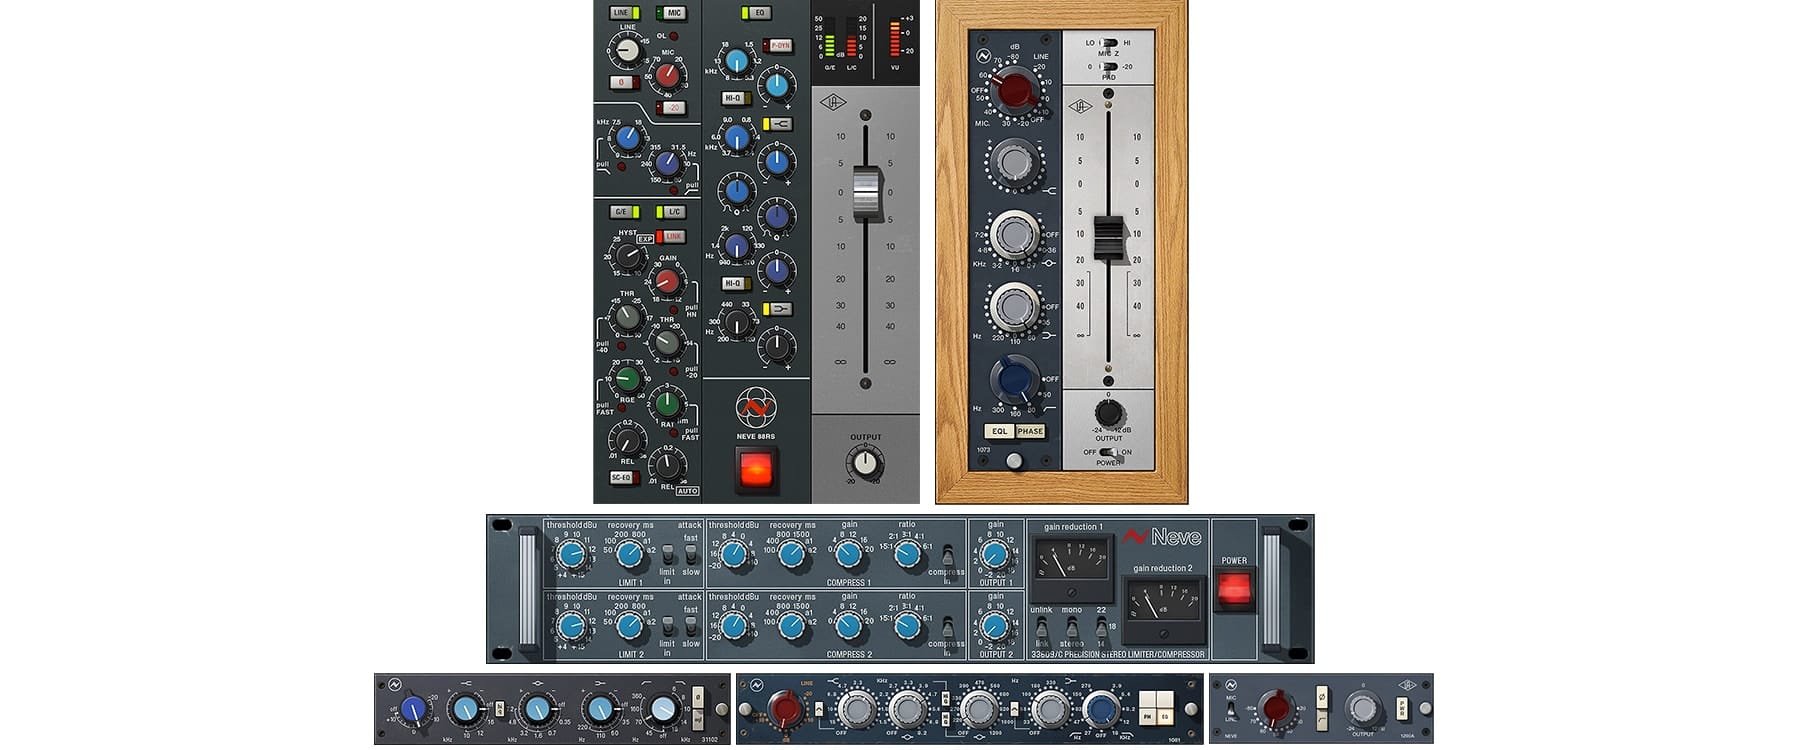Image resolution: width=1805 pixels, height=750 pixels.
Task: Toggle the red LINK button on 88RS dynamics
Action: pyautogui.click(x=671, y=237)
